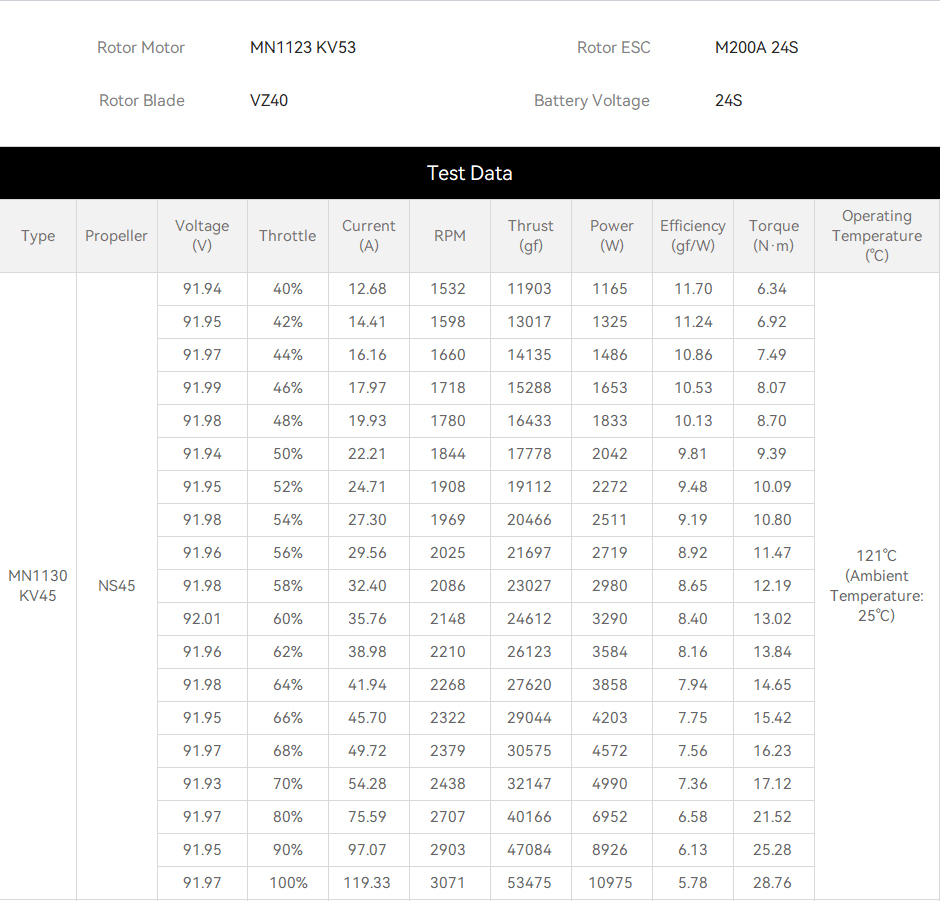
Task: Select the 100% throttle cell
Action: [288, 882]
